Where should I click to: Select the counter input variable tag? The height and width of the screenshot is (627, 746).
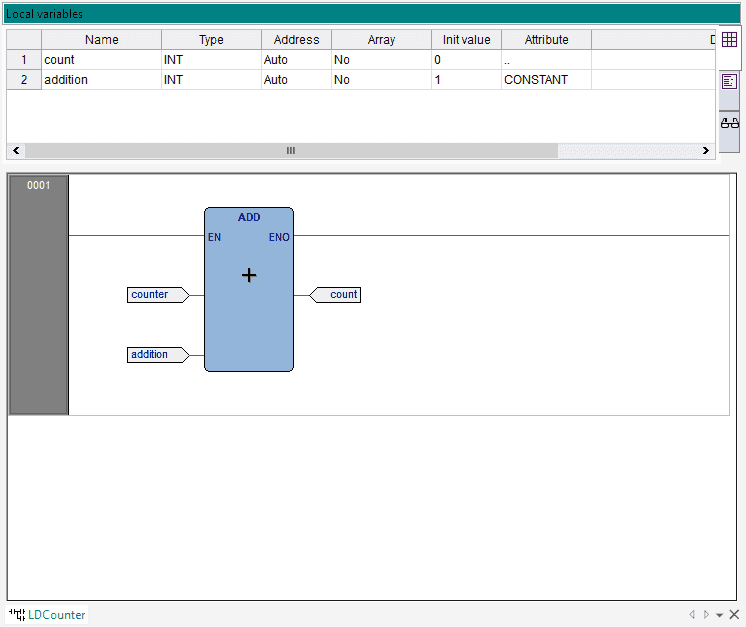coord(155,295)
